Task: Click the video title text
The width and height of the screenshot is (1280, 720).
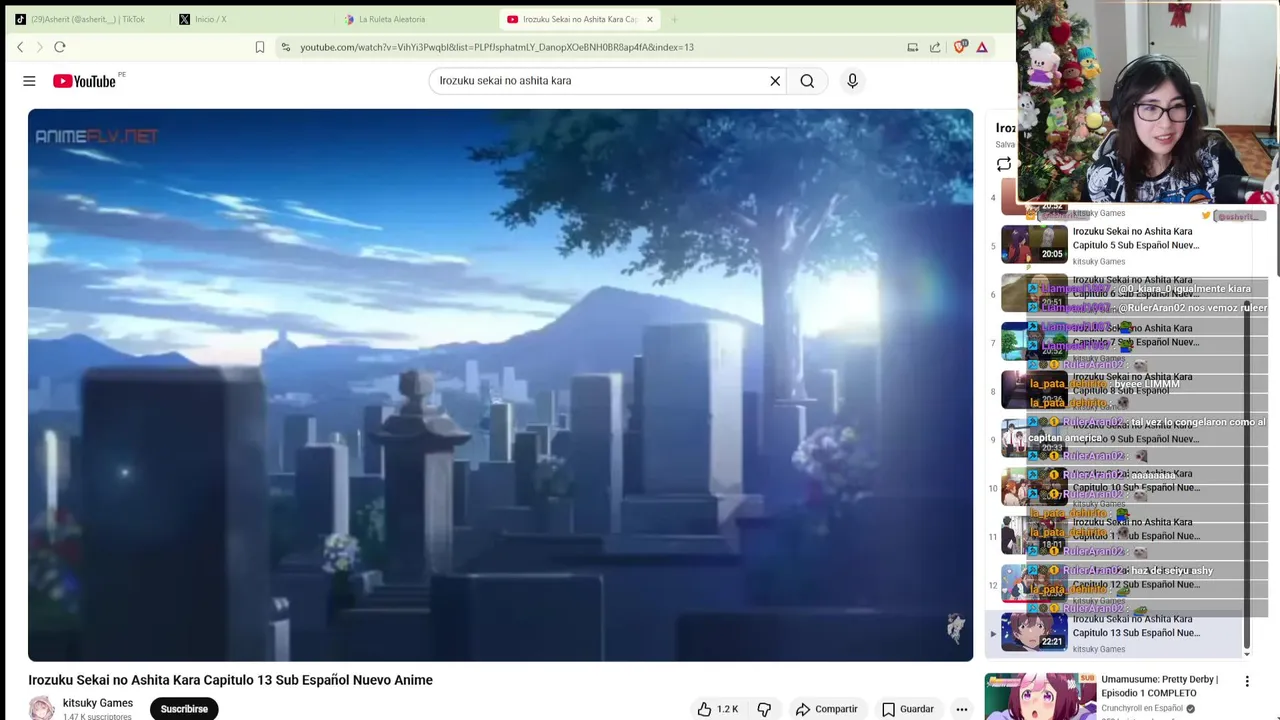Action: pos(230,680)
